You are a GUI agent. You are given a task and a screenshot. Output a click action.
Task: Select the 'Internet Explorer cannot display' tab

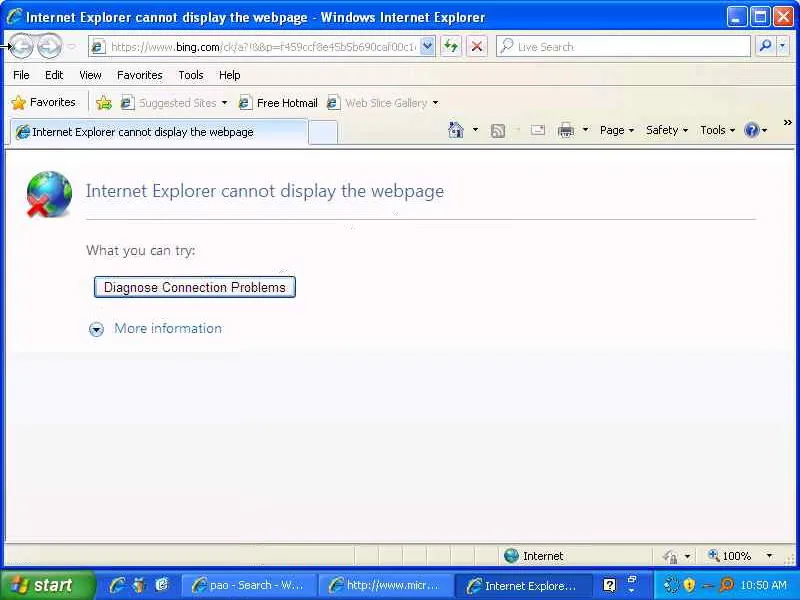pyautogui.click(x=159, y=132)
